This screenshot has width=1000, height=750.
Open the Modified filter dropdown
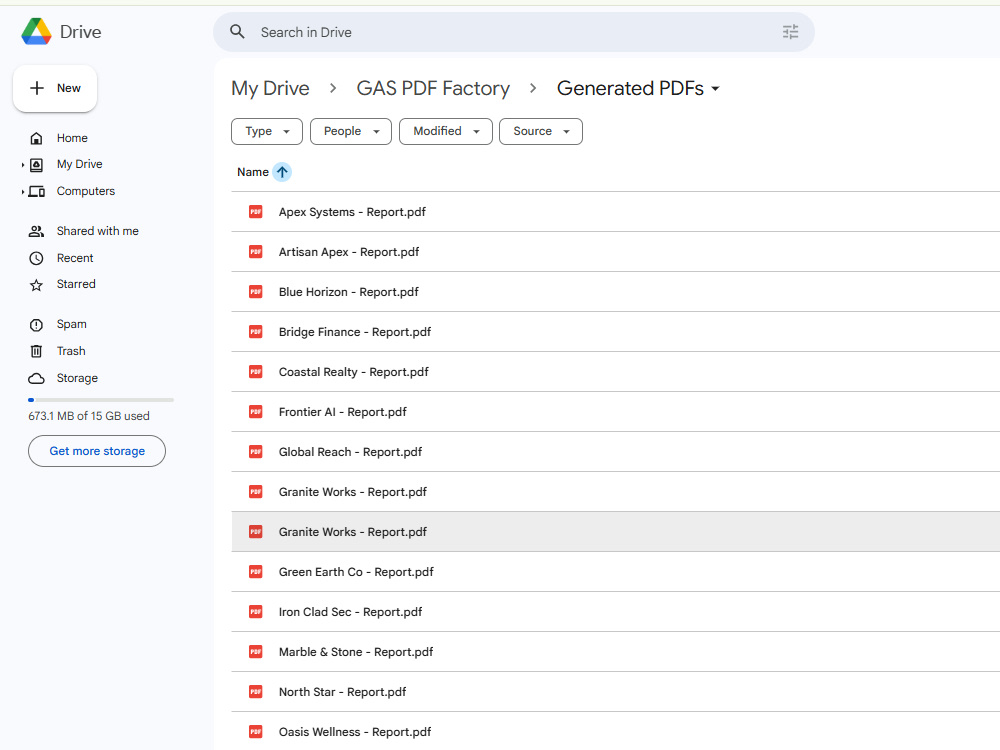click(446, 131)
